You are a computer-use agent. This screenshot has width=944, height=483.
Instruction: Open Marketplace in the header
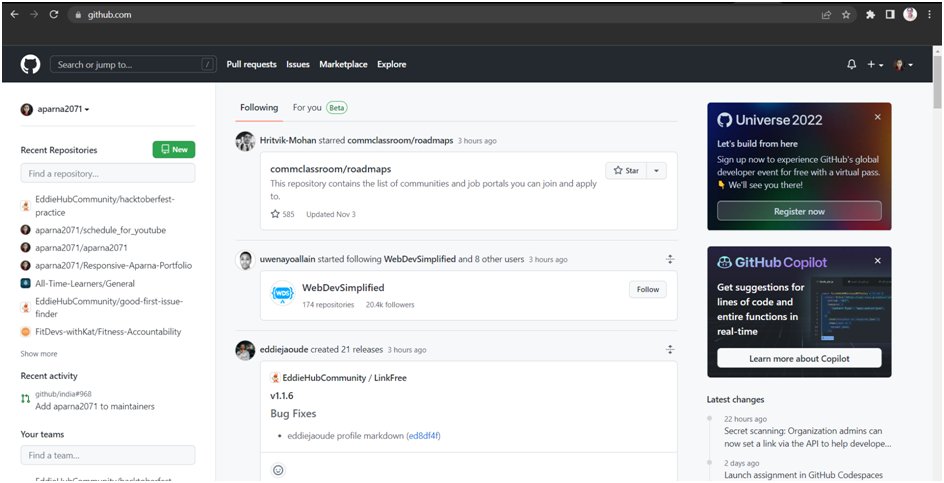click(343, 64)
